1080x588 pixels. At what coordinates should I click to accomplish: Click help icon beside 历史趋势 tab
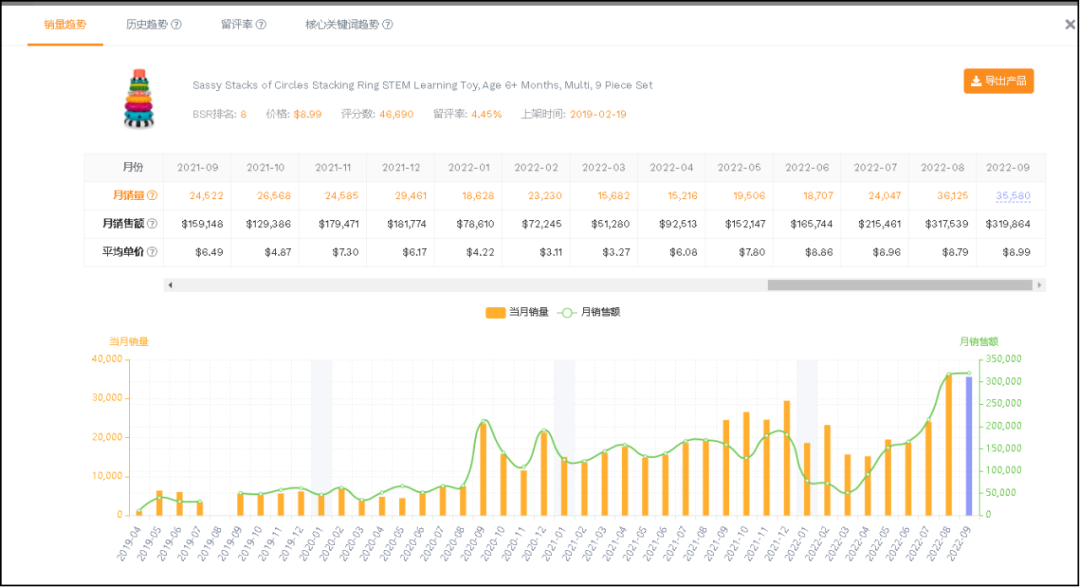177,24
